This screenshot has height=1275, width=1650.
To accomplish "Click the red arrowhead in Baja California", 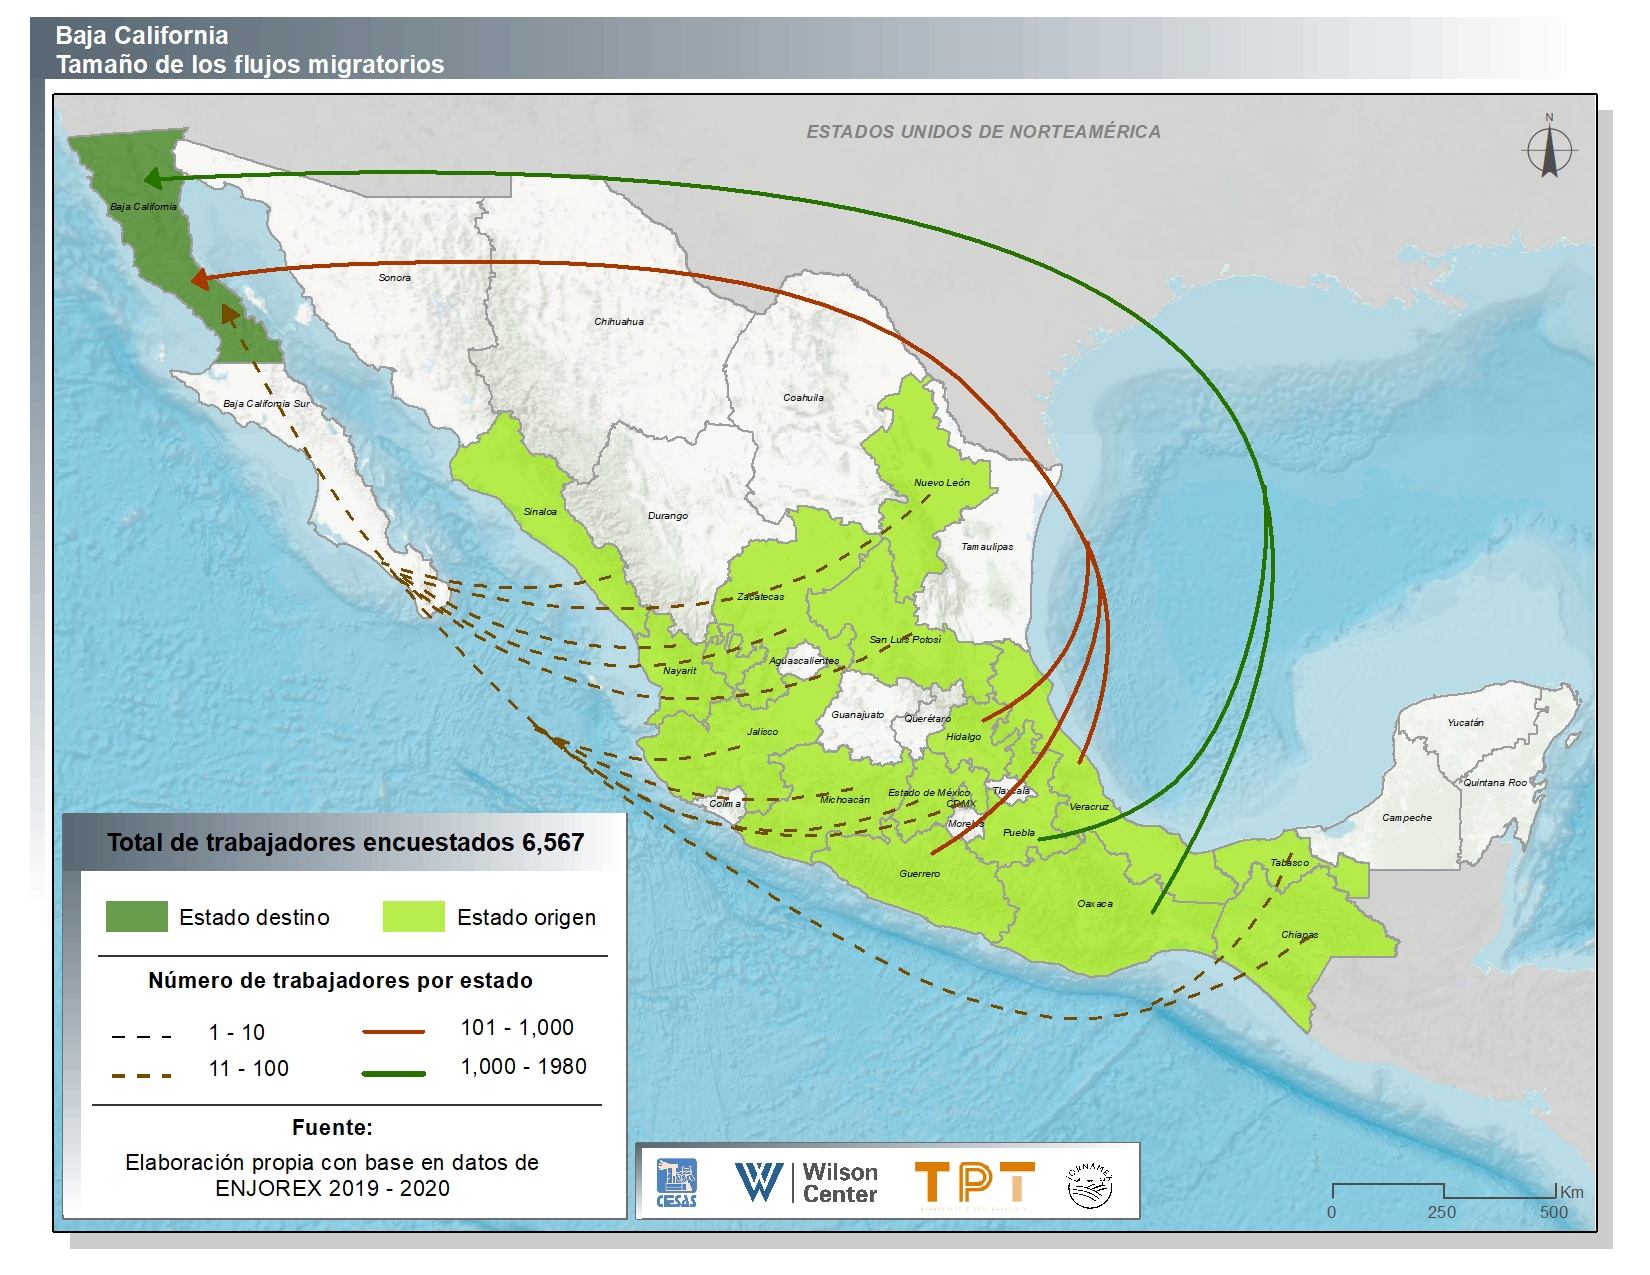I will pos(200,279).
